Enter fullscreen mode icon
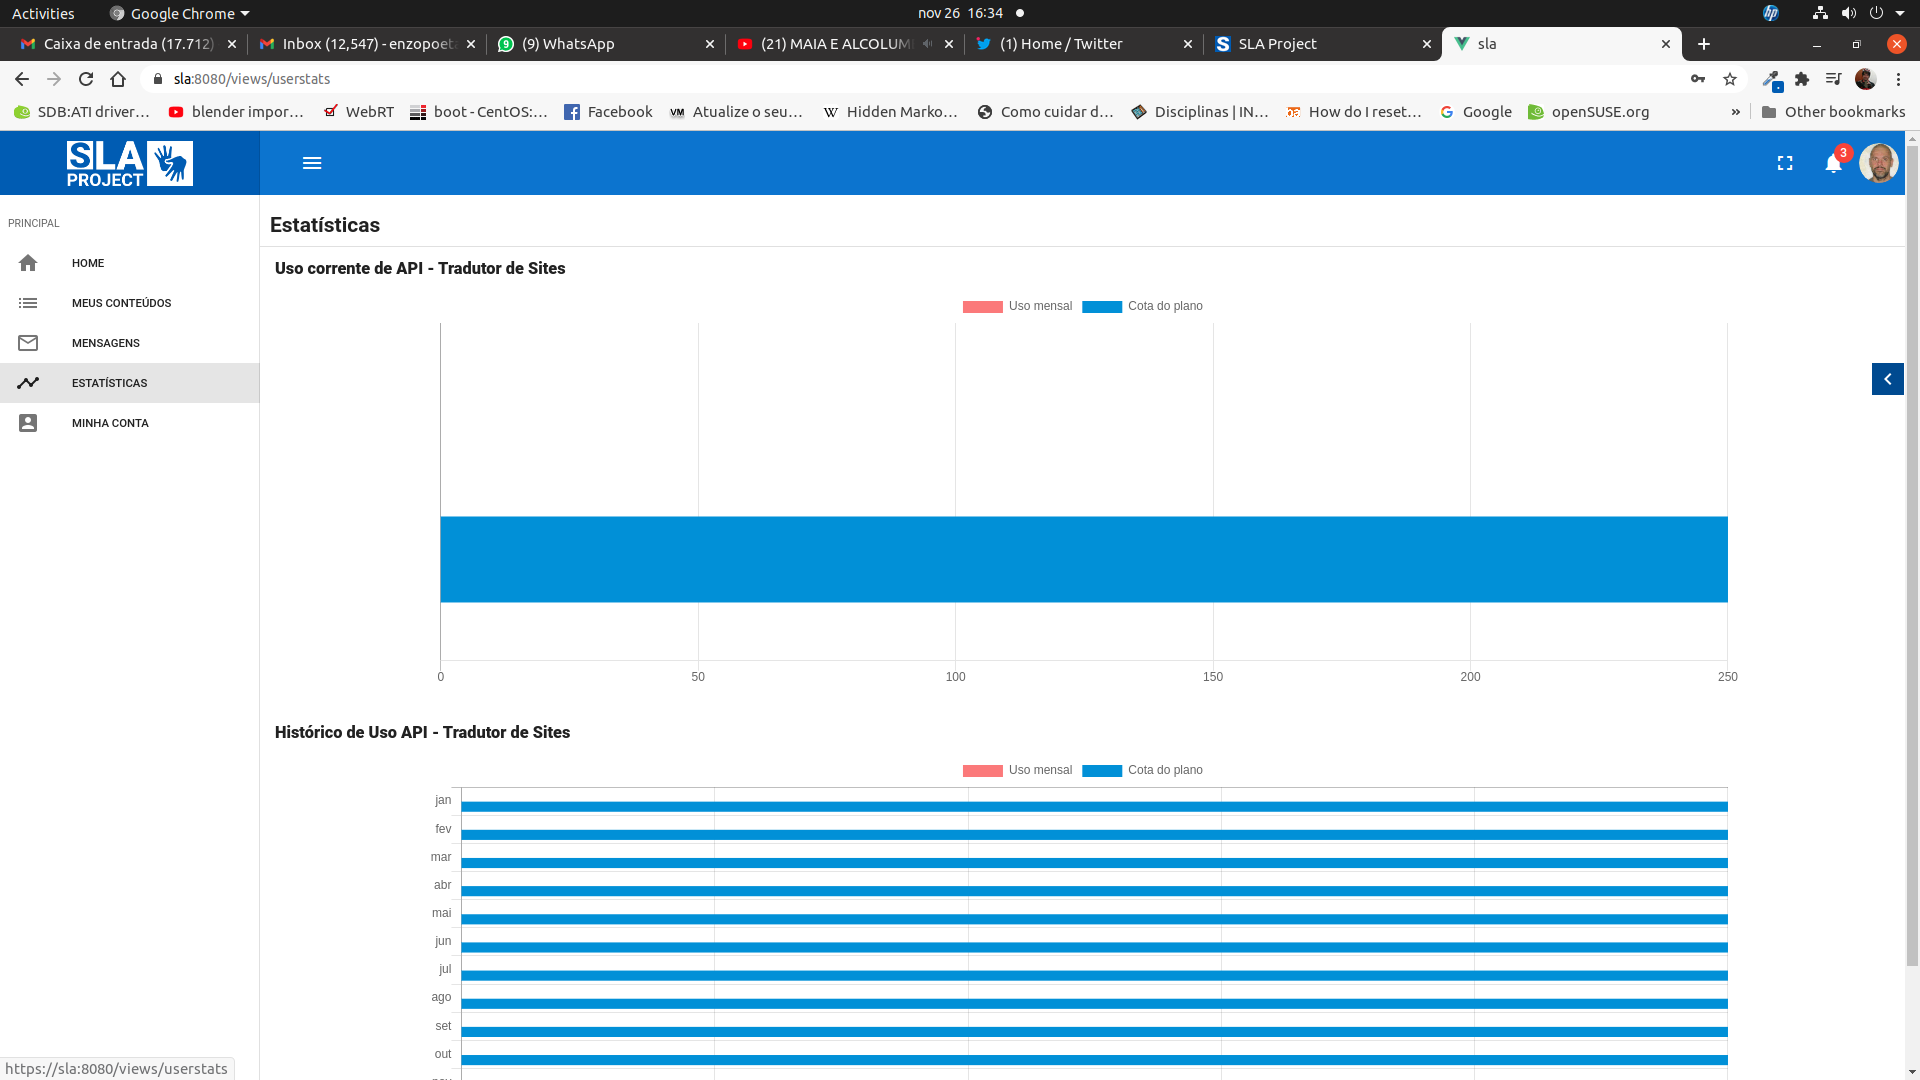This screenshot has width=1920, height=1080. pyautogui.click(x=1785, y=163)
